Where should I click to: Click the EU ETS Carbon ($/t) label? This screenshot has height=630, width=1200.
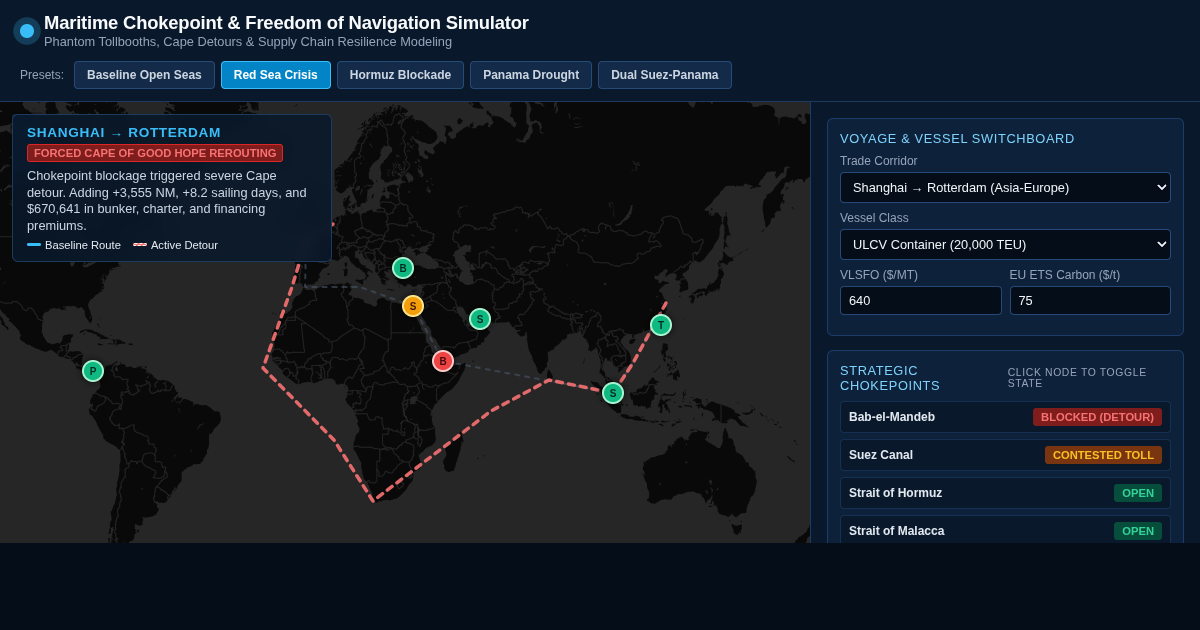click(x=1065, y=275)
